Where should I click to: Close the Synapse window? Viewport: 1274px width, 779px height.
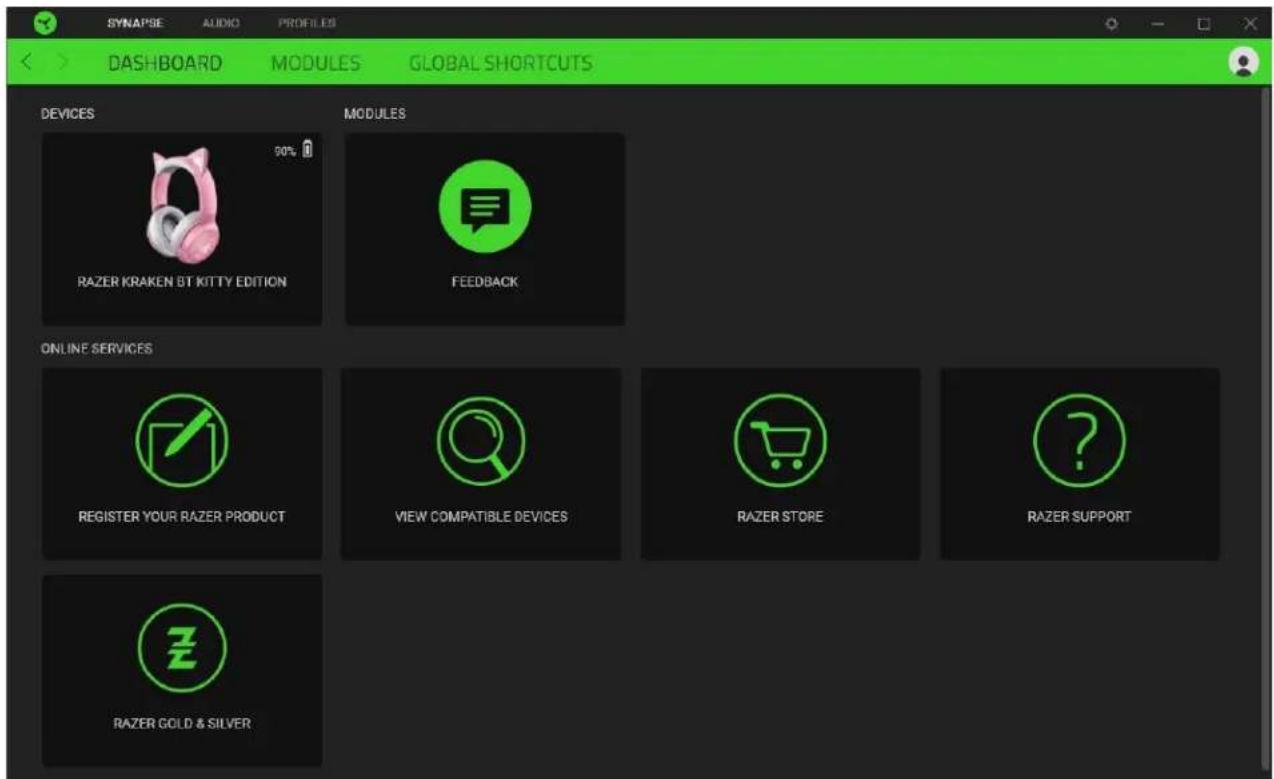(x=1250, y=23)
